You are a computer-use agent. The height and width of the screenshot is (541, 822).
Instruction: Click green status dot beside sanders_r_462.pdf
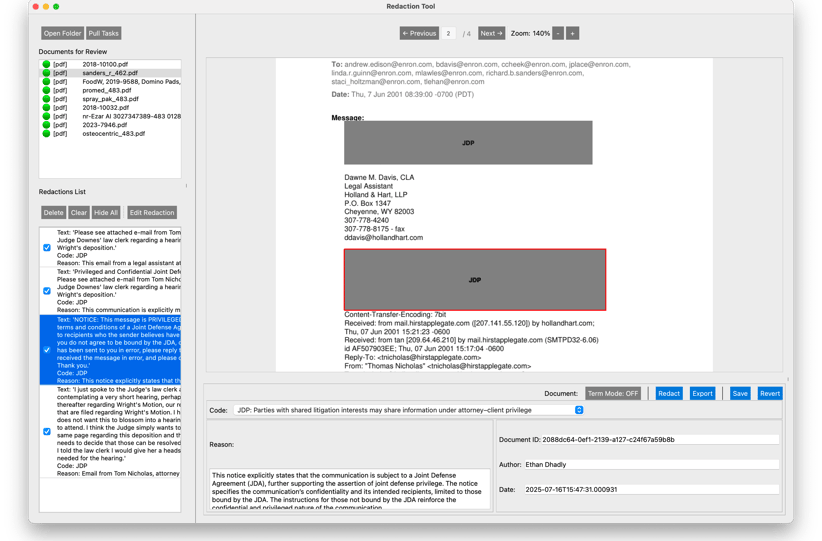click(46, 73)
